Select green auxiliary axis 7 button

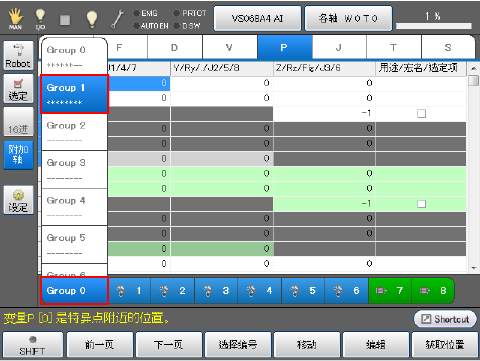pos(390,291)
